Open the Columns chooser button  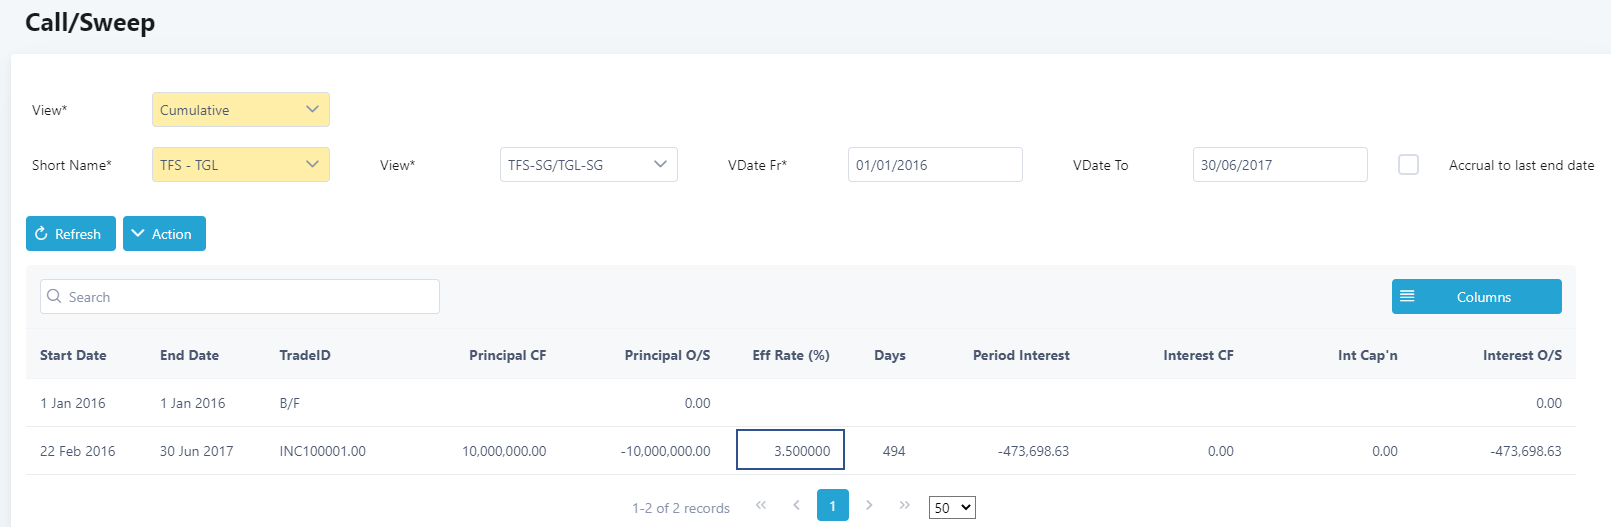[1477, 297]
